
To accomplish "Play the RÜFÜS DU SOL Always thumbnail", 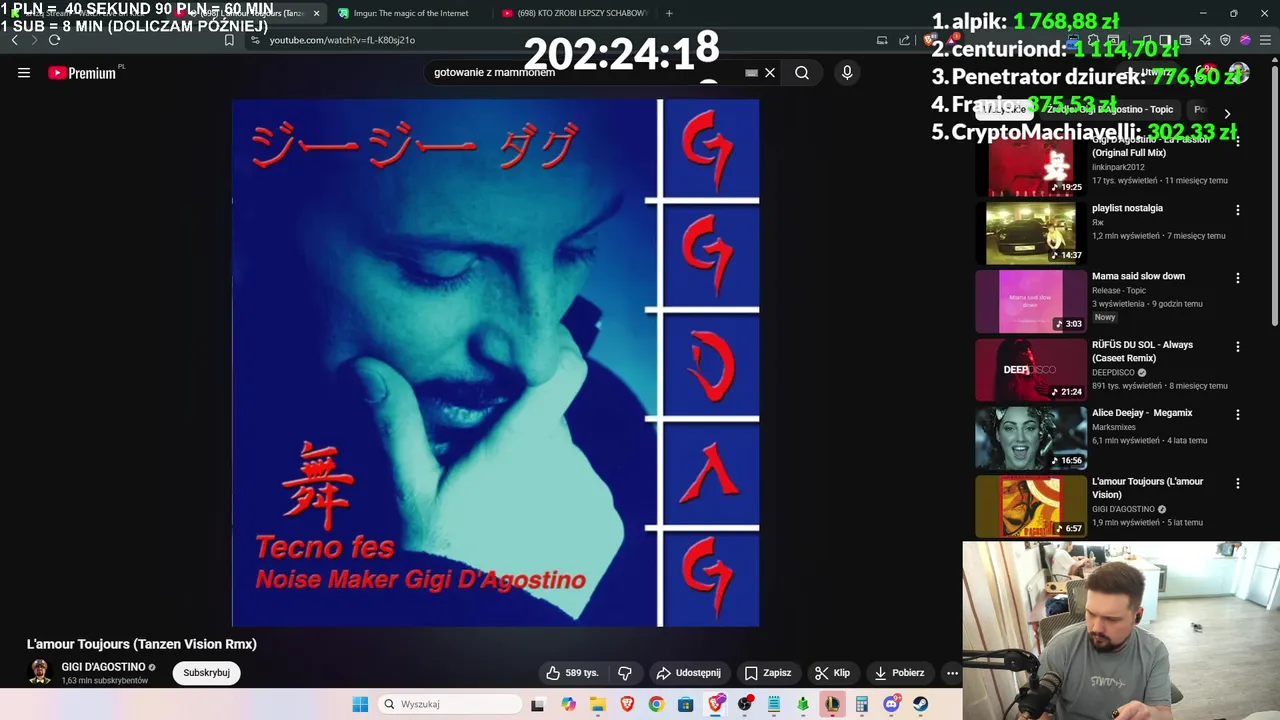I will (1031, 370).
